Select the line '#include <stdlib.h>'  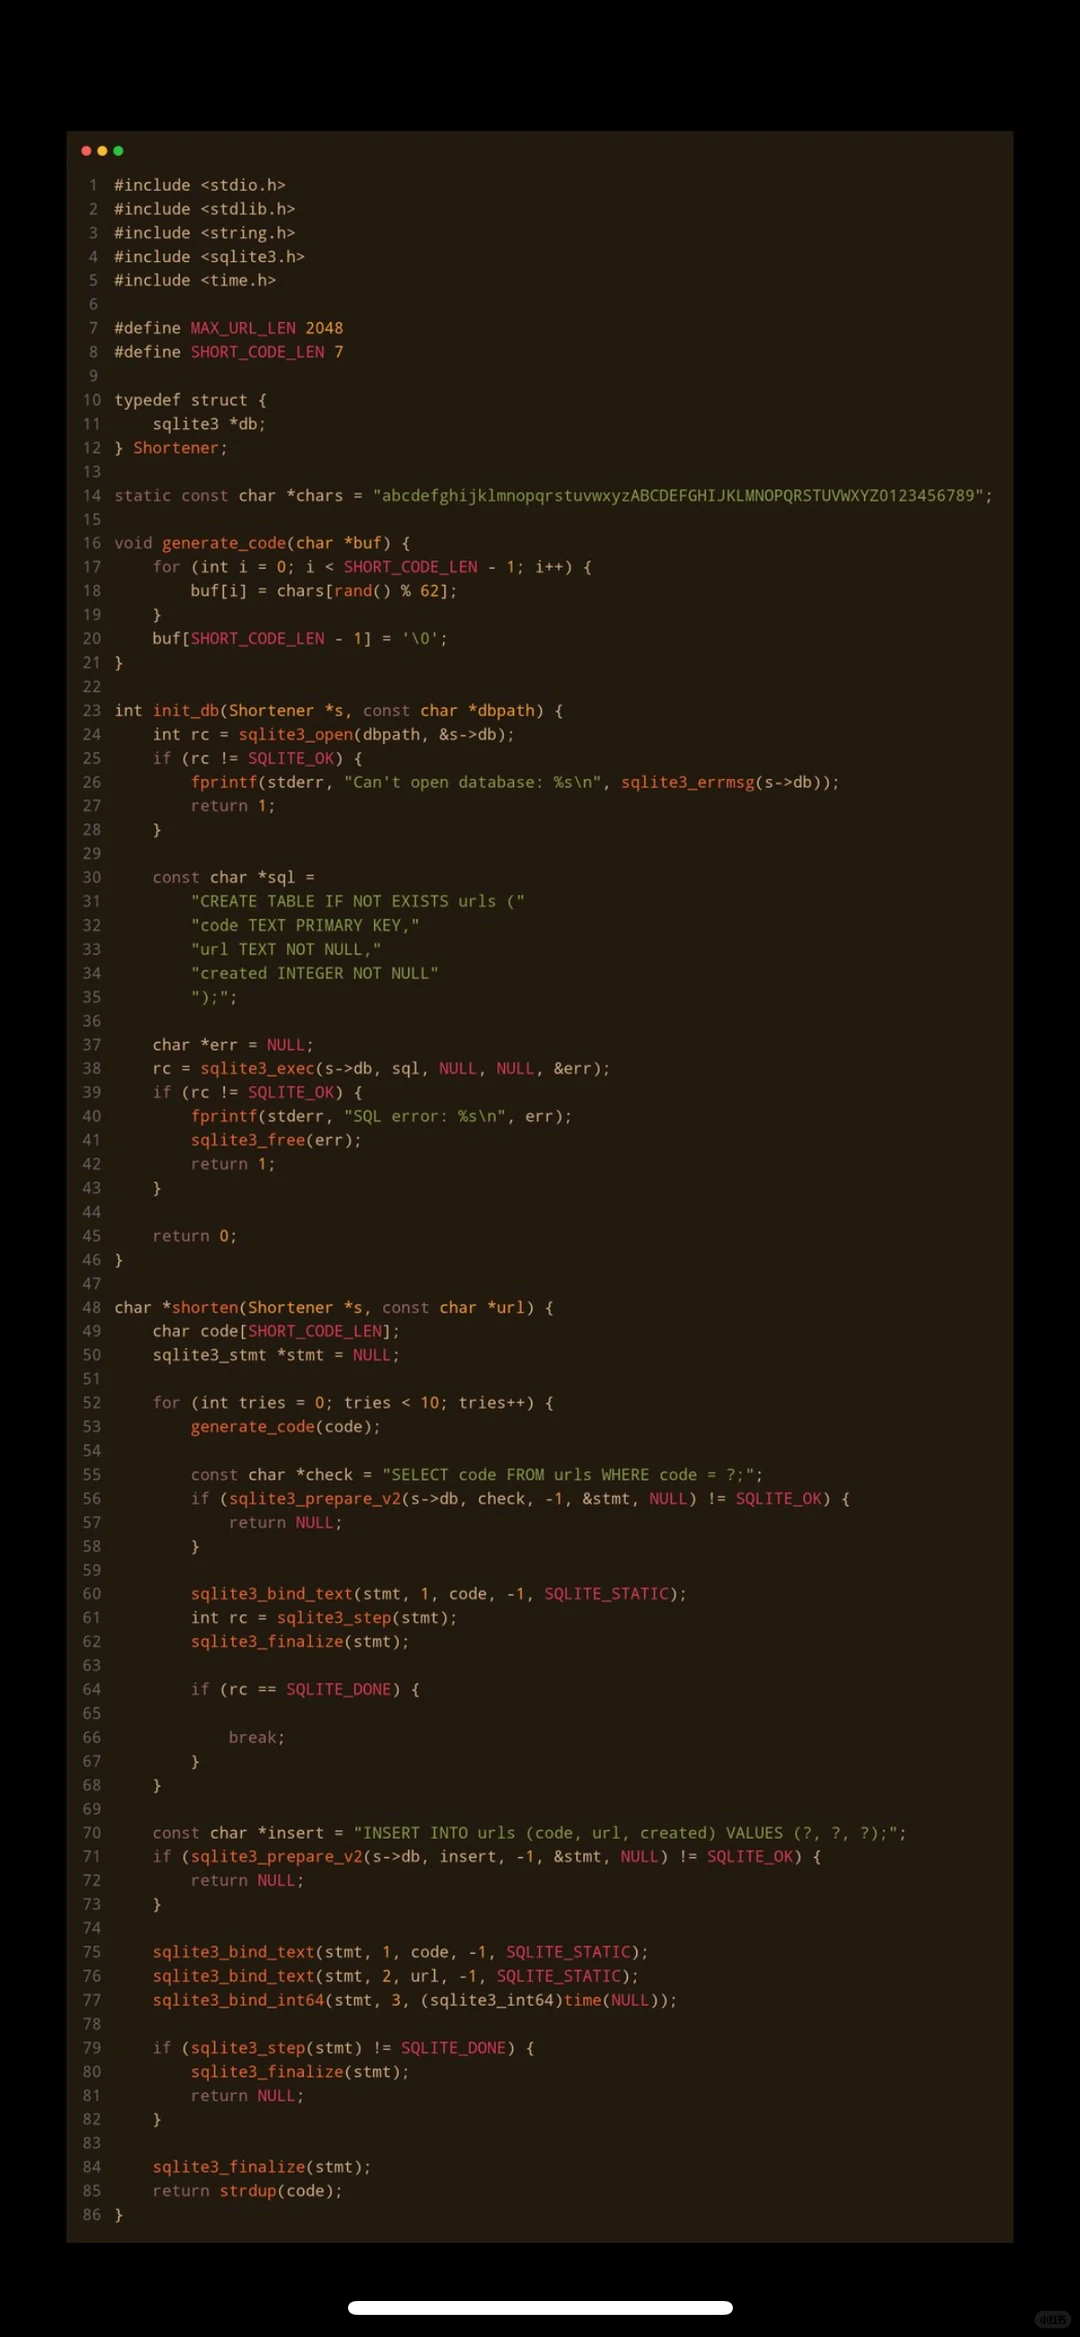coord(205,209)
